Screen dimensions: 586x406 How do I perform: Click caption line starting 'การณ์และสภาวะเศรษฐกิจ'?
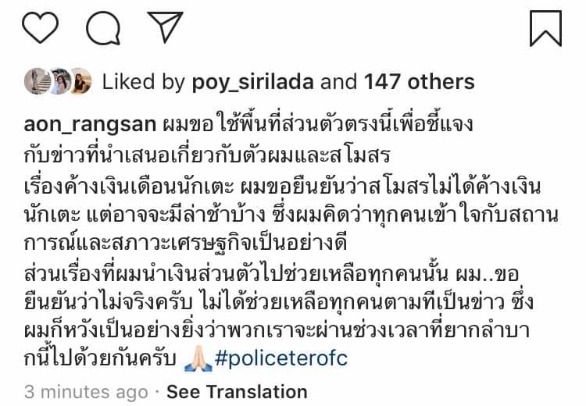pyautogui.click(x=185, y=243)
